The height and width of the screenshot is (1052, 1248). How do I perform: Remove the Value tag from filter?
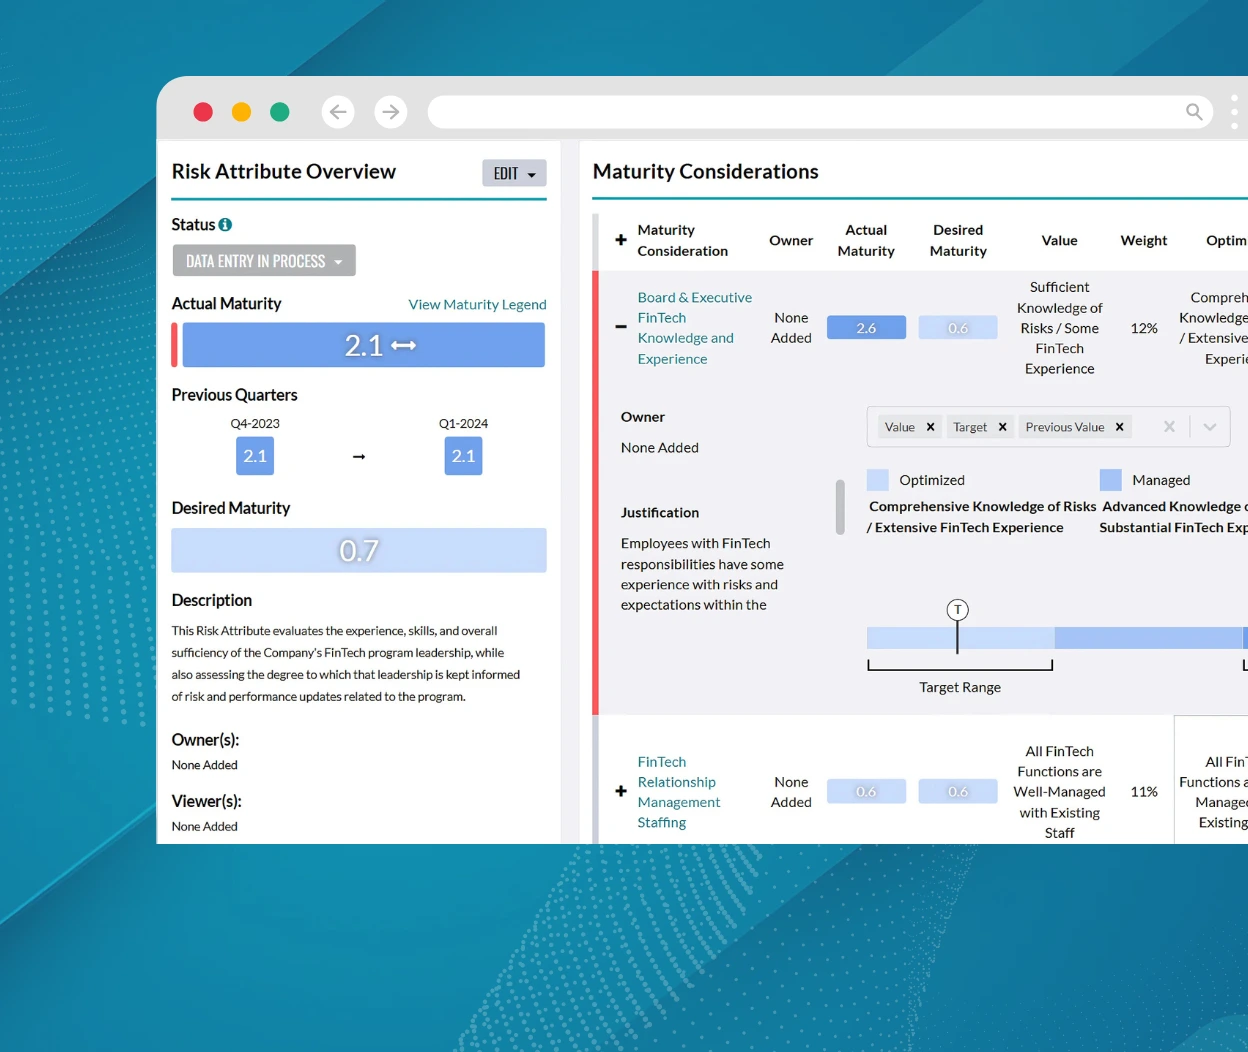click(x=930, y=427)
